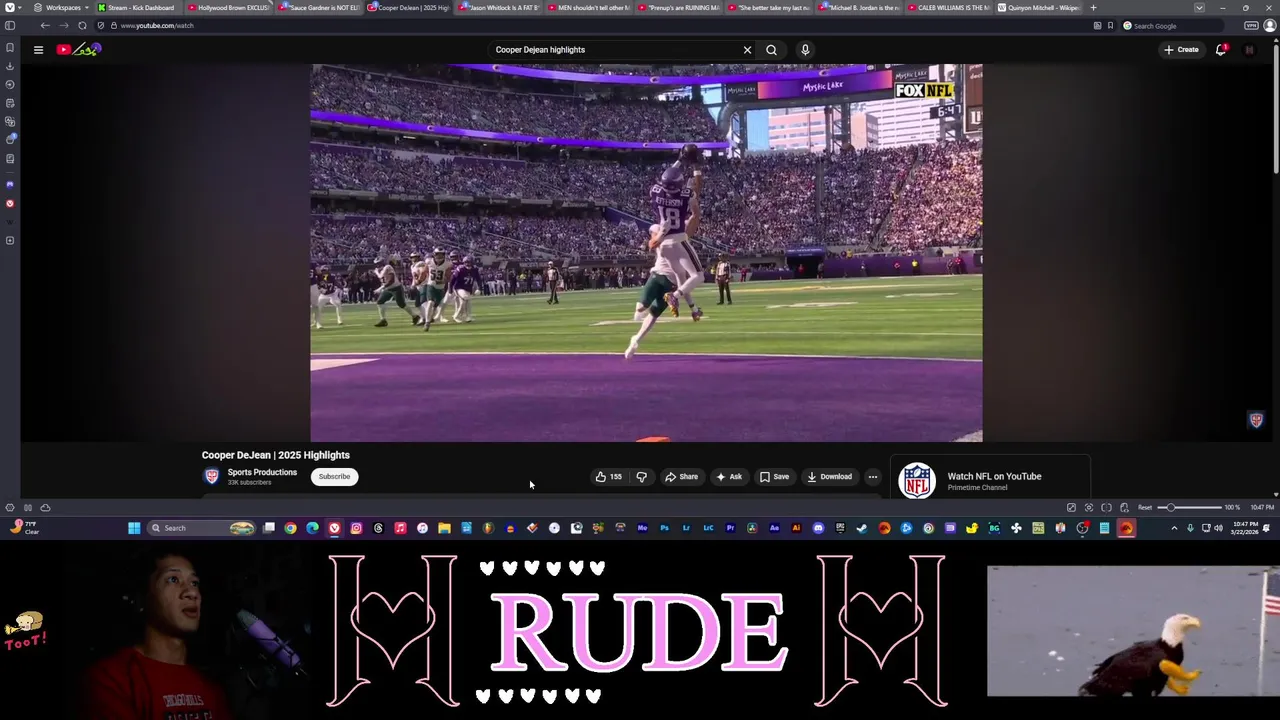
Task: Open the Sports Productions channel name link
Action: 262,472
